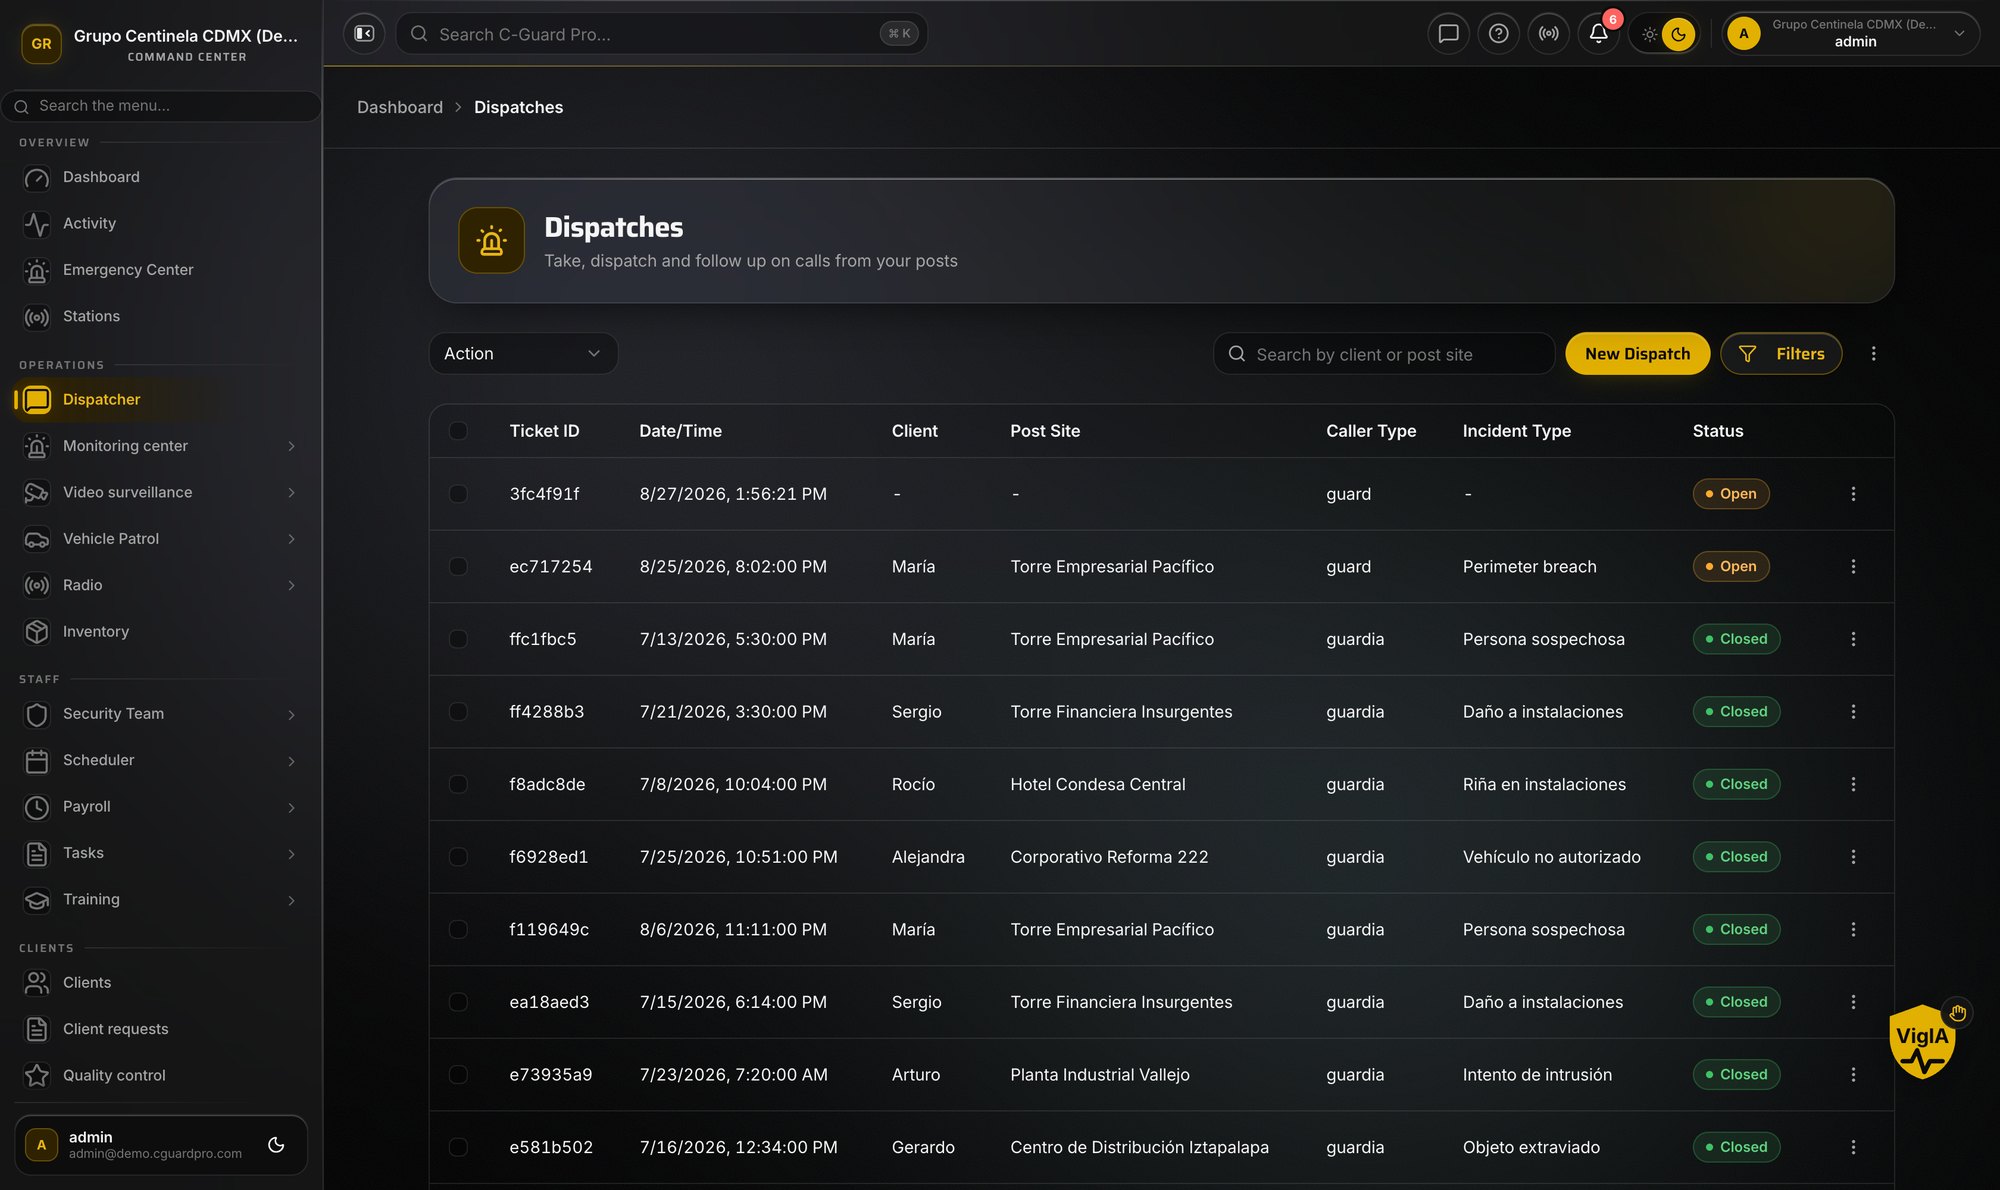The width and height of the screenshot is (2000, 1190).
Task: Open VigIA assistant shield badge
Action: click(1922, 1041)
